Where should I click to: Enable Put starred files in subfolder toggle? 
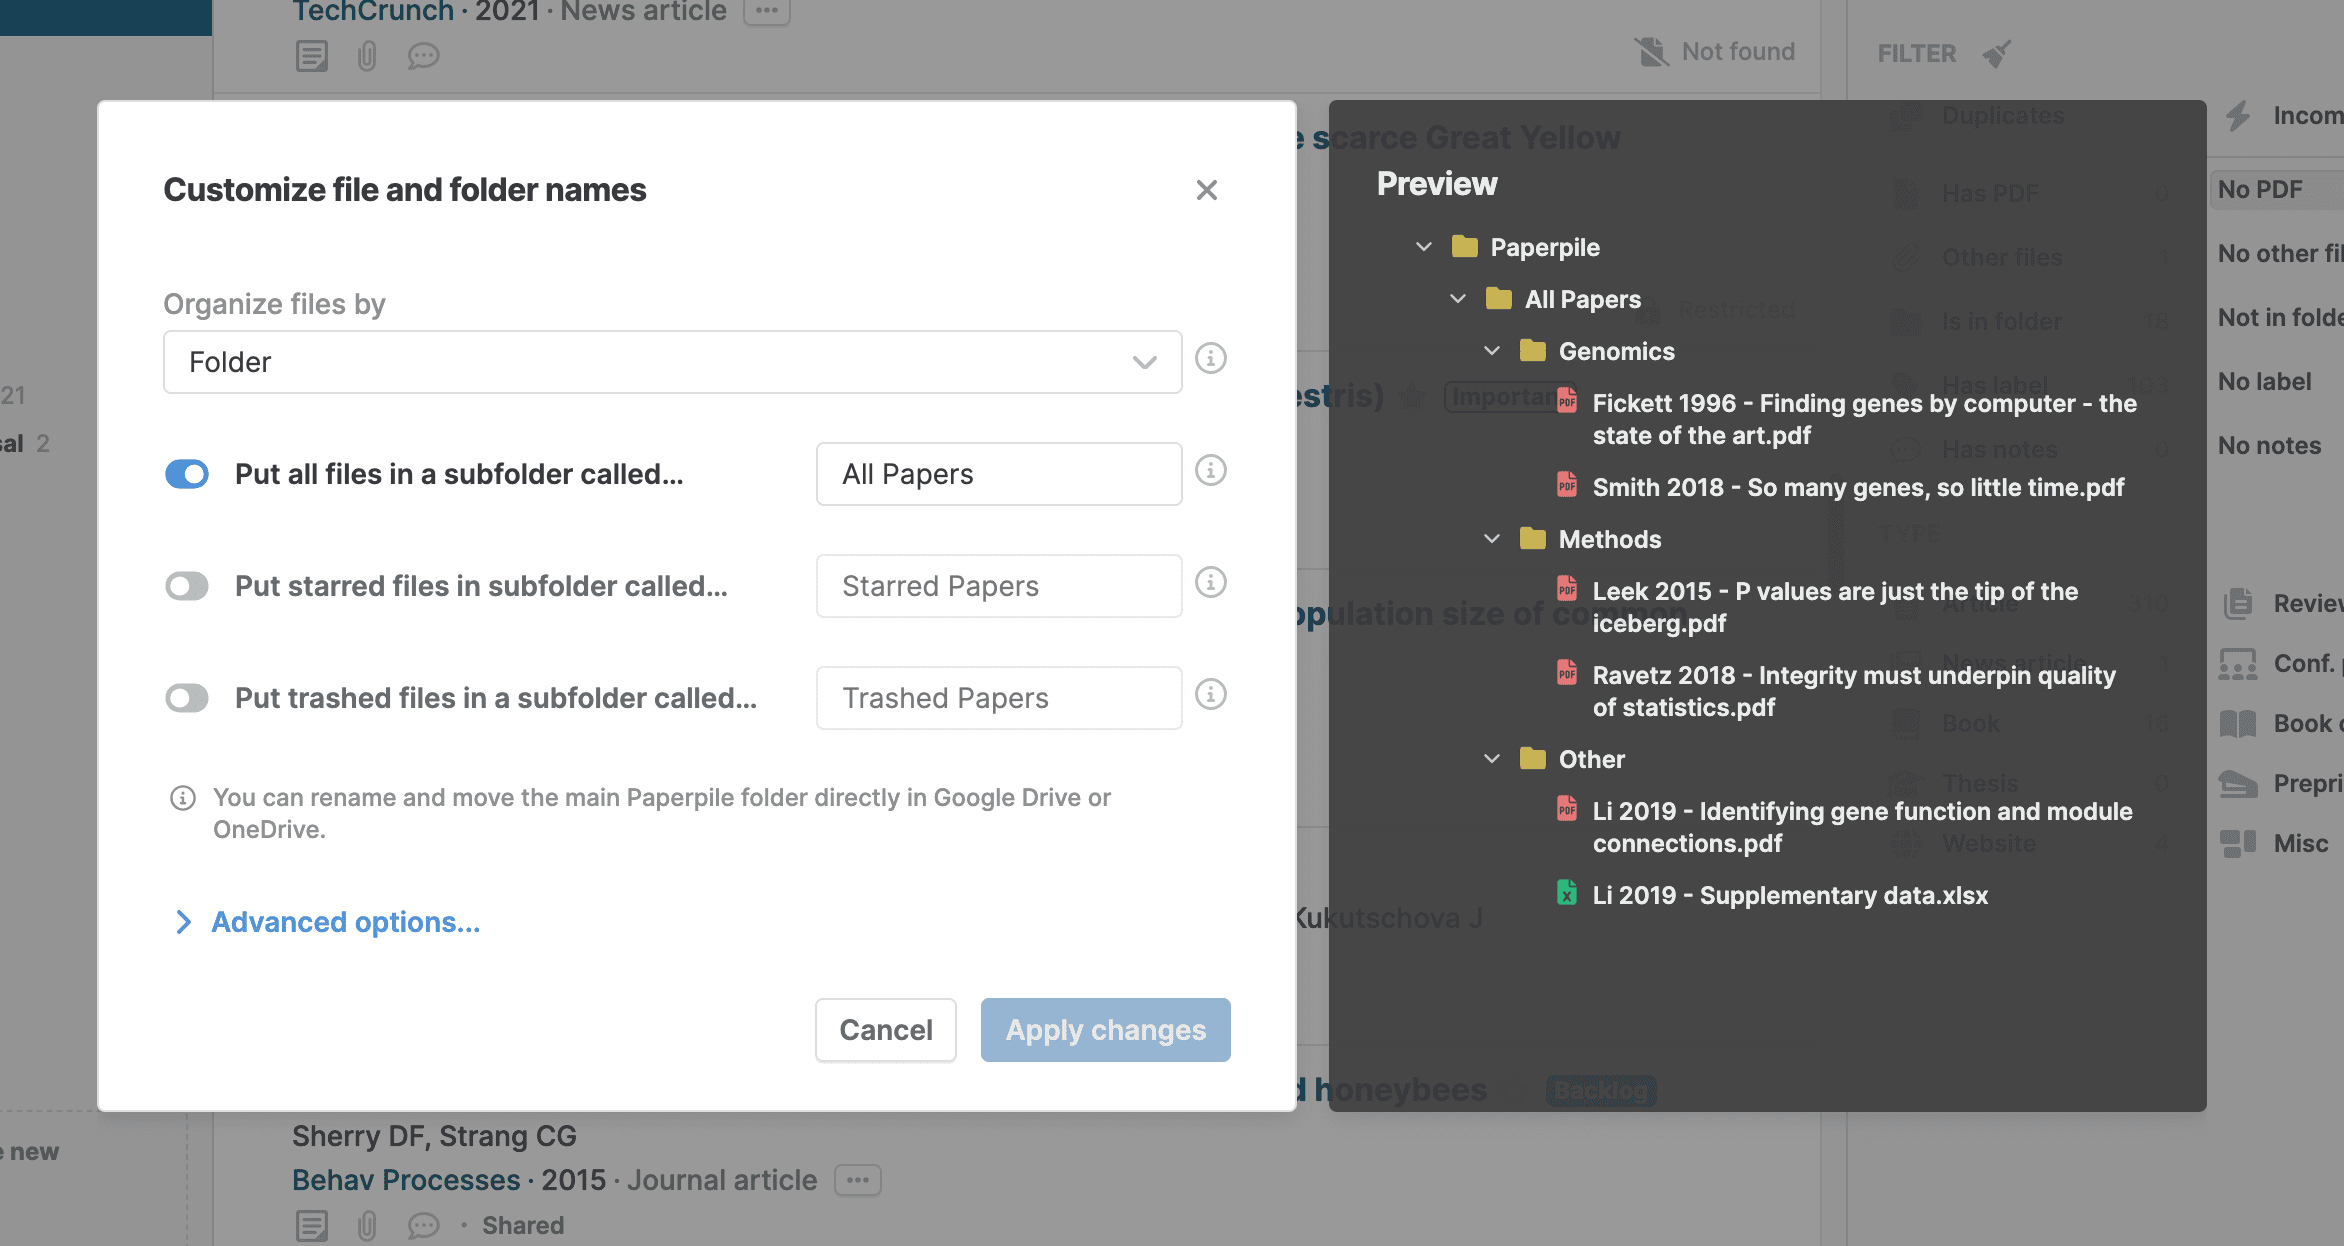pyautogui.click(x=187, y=586)
